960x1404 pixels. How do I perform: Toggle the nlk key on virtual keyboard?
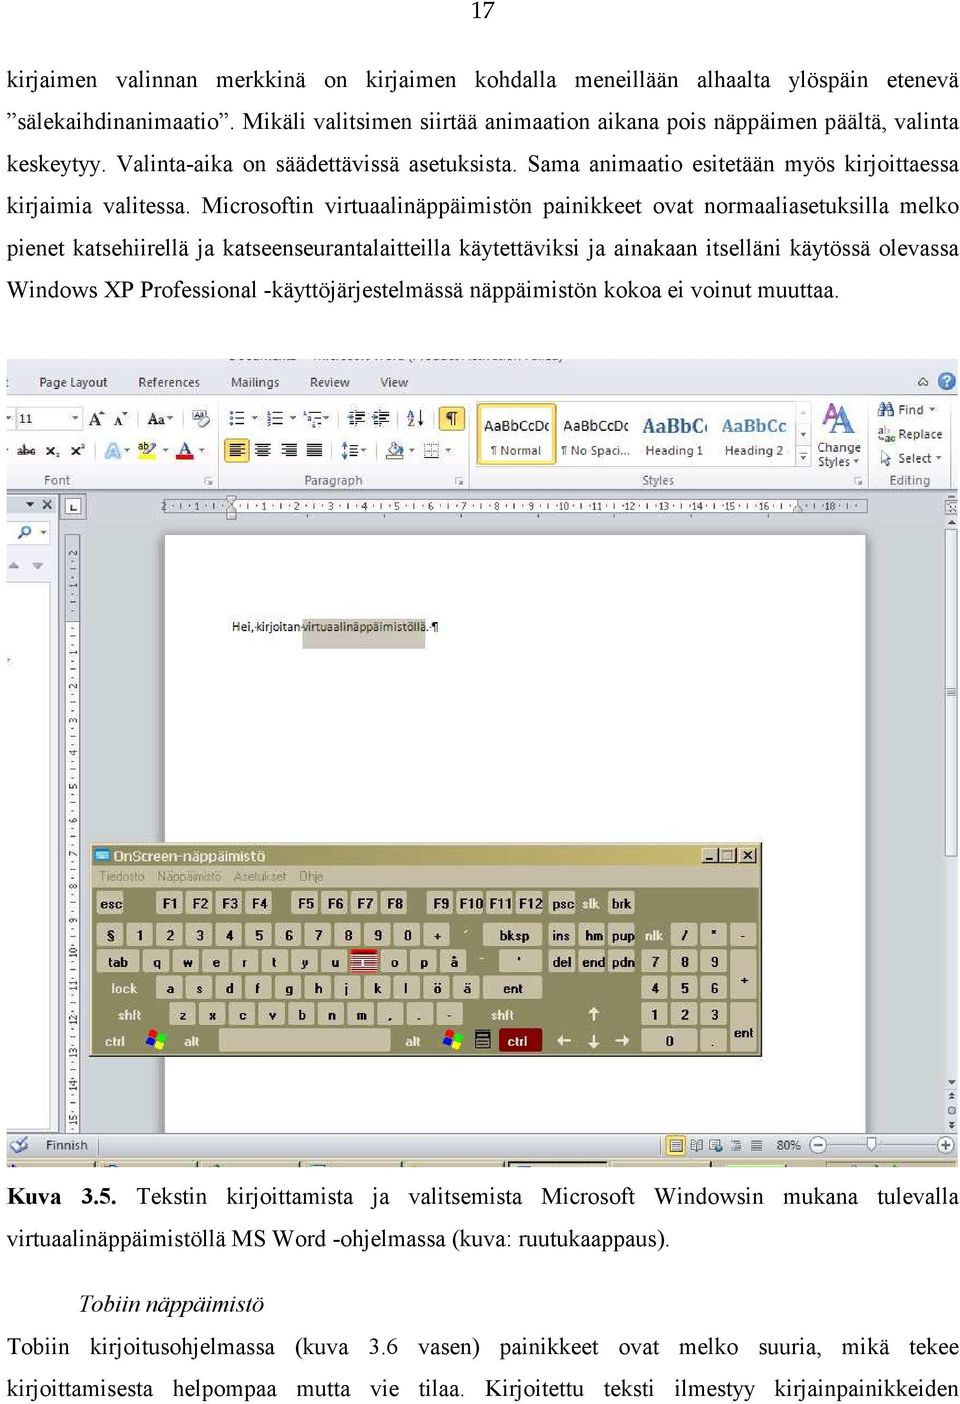tap(653, 935)
